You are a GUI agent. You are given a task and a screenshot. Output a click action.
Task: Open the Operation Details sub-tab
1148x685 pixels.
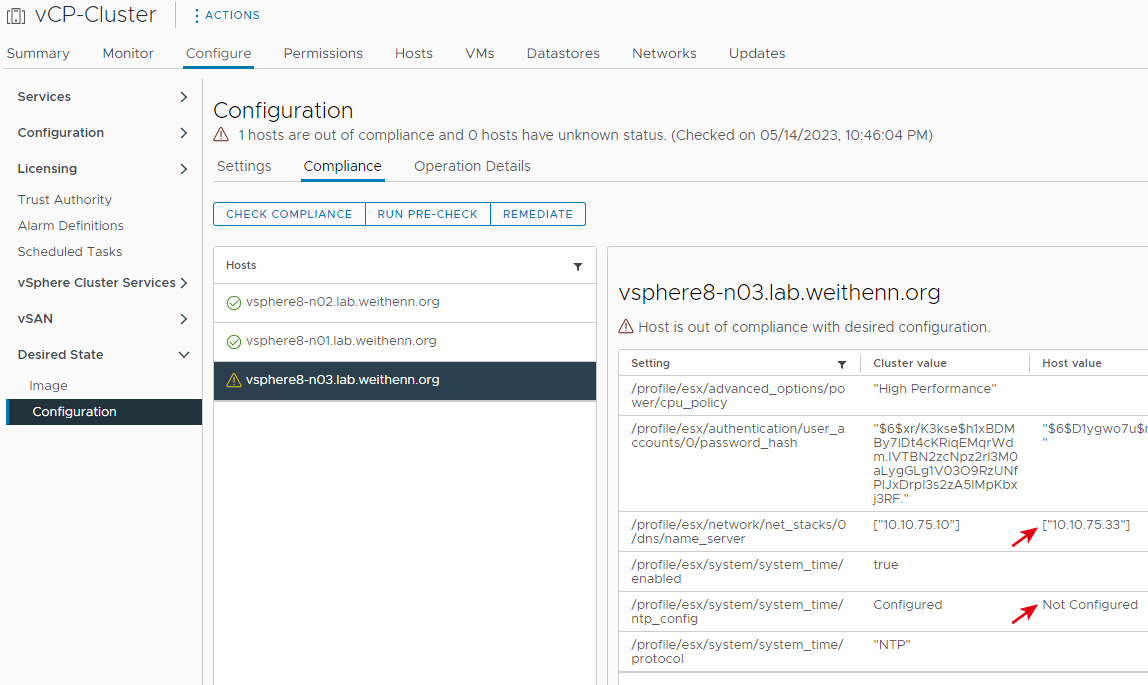pyautogui.click(x=472, y=166)
